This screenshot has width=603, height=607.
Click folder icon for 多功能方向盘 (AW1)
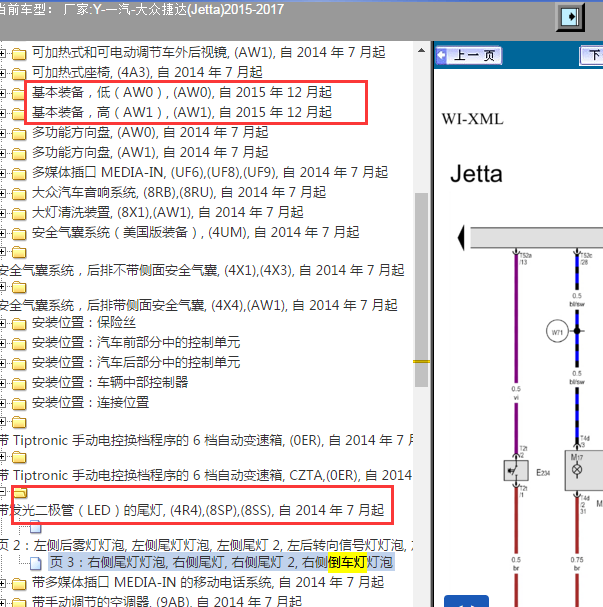[19, 153]
